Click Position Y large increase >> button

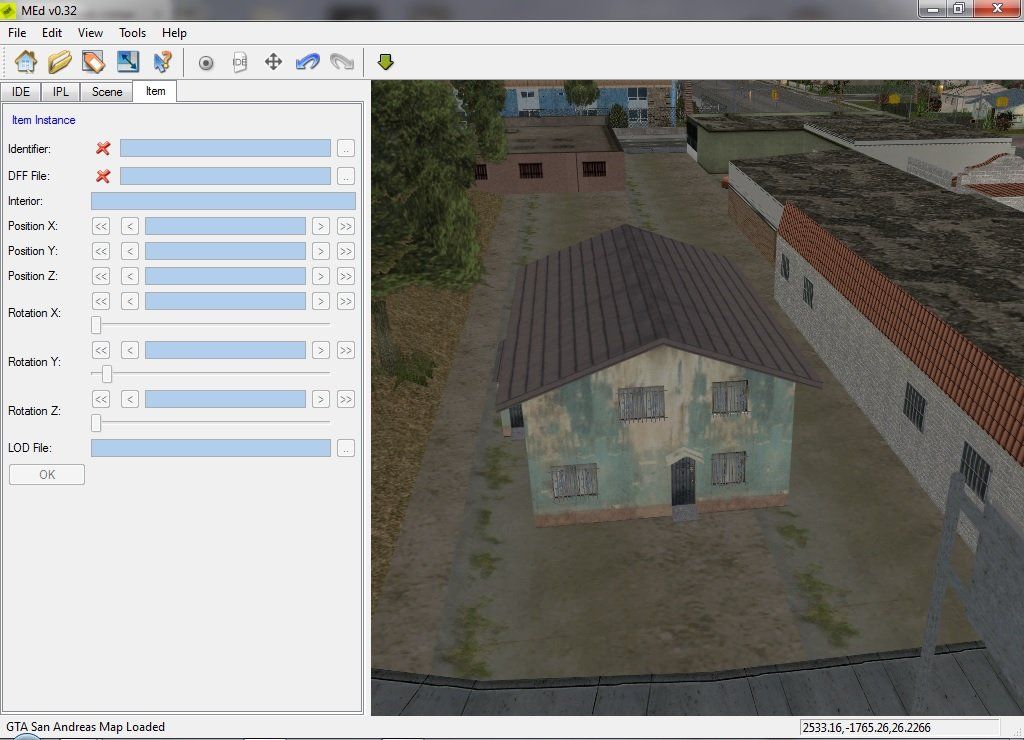[x=345, y=251]
